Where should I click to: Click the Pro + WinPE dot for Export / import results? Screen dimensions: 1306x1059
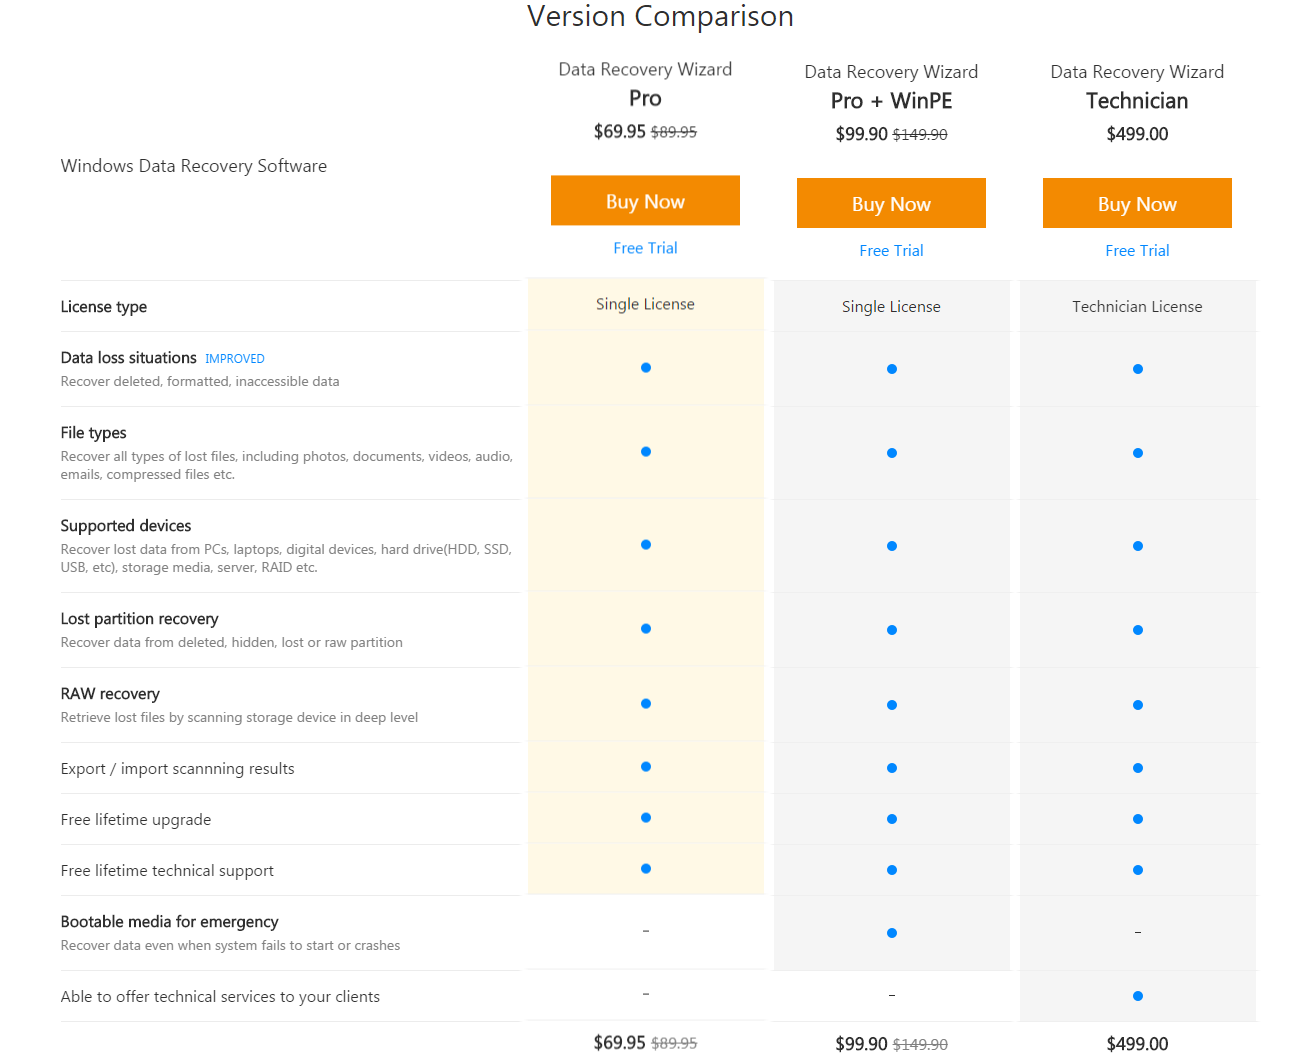click(x=892, y=768)
